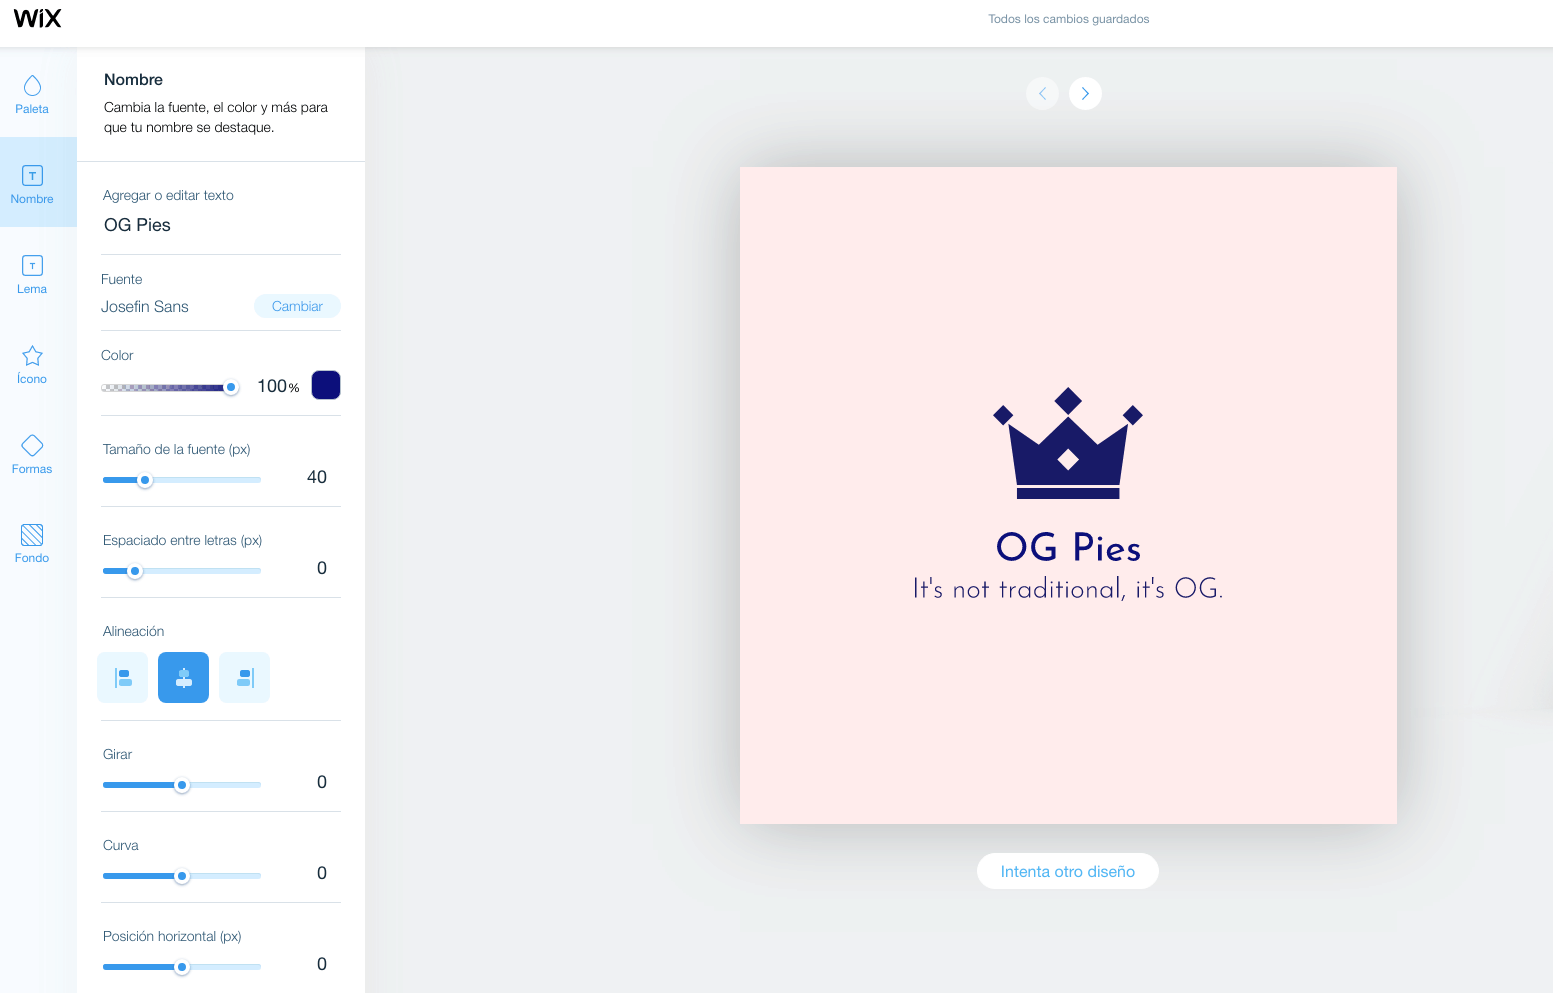Align name text to the left
Screen dimensions: 1553x993
(123, 677)
